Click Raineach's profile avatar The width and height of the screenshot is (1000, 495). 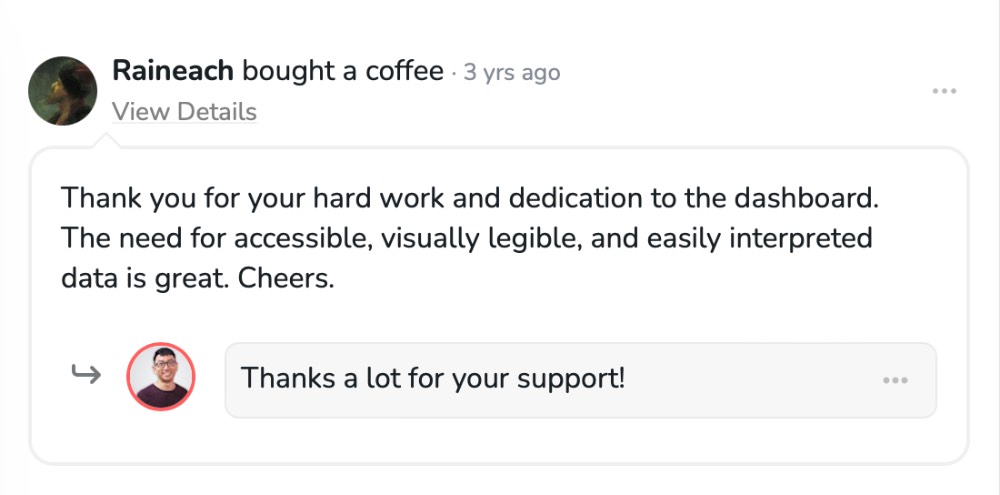coord(62,91)
